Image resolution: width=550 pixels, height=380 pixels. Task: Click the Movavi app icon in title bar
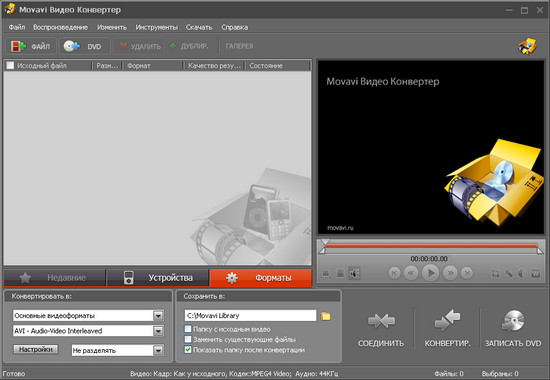9,9
